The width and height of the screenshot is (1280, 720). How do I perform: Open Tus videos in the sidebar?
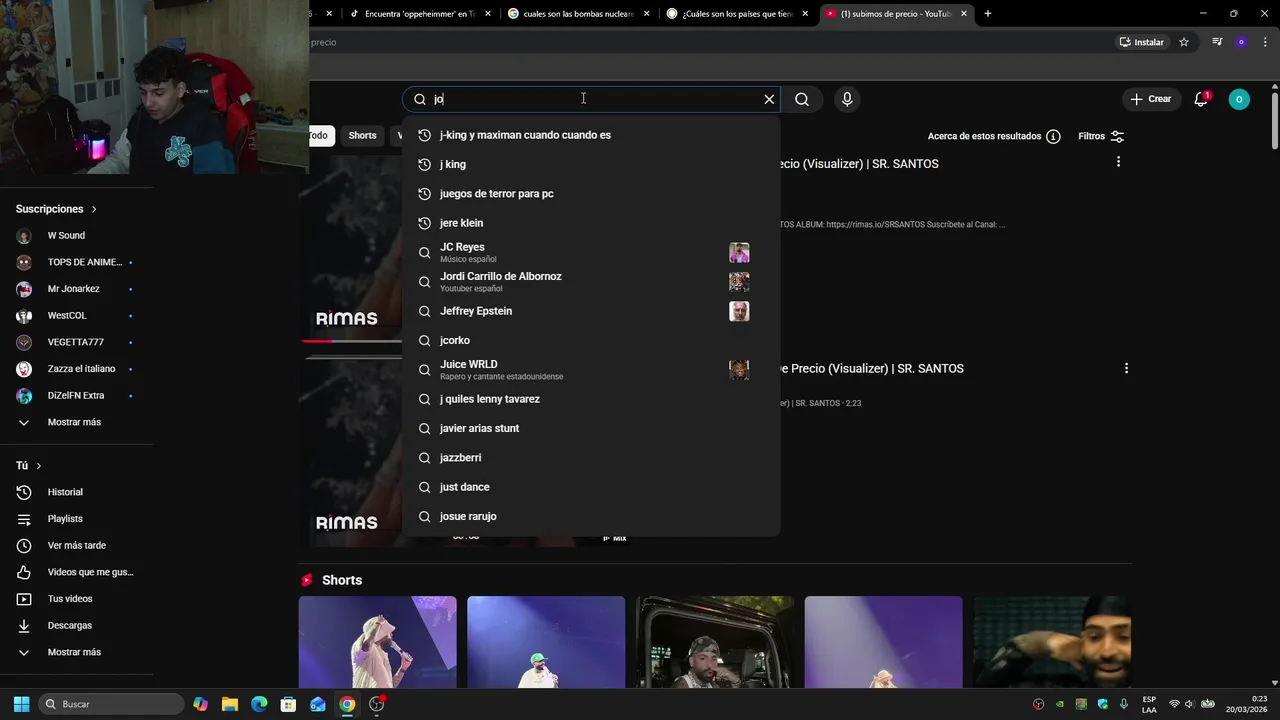click(x=76, y=599)
